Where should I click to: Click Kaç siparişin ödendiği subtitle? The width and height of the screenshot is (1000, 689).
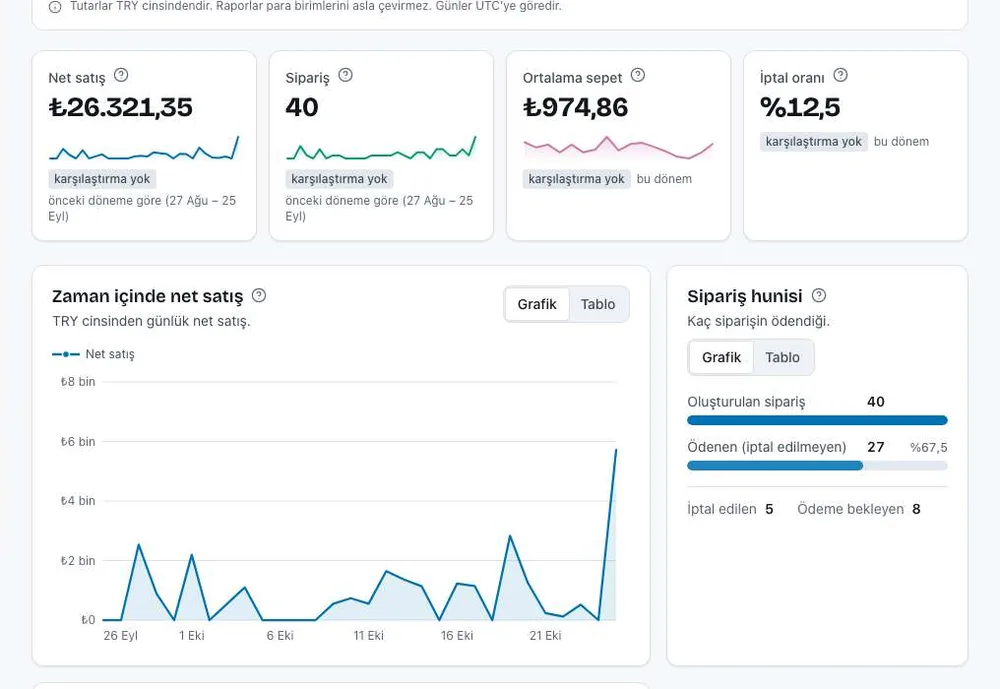click(758, 321)
